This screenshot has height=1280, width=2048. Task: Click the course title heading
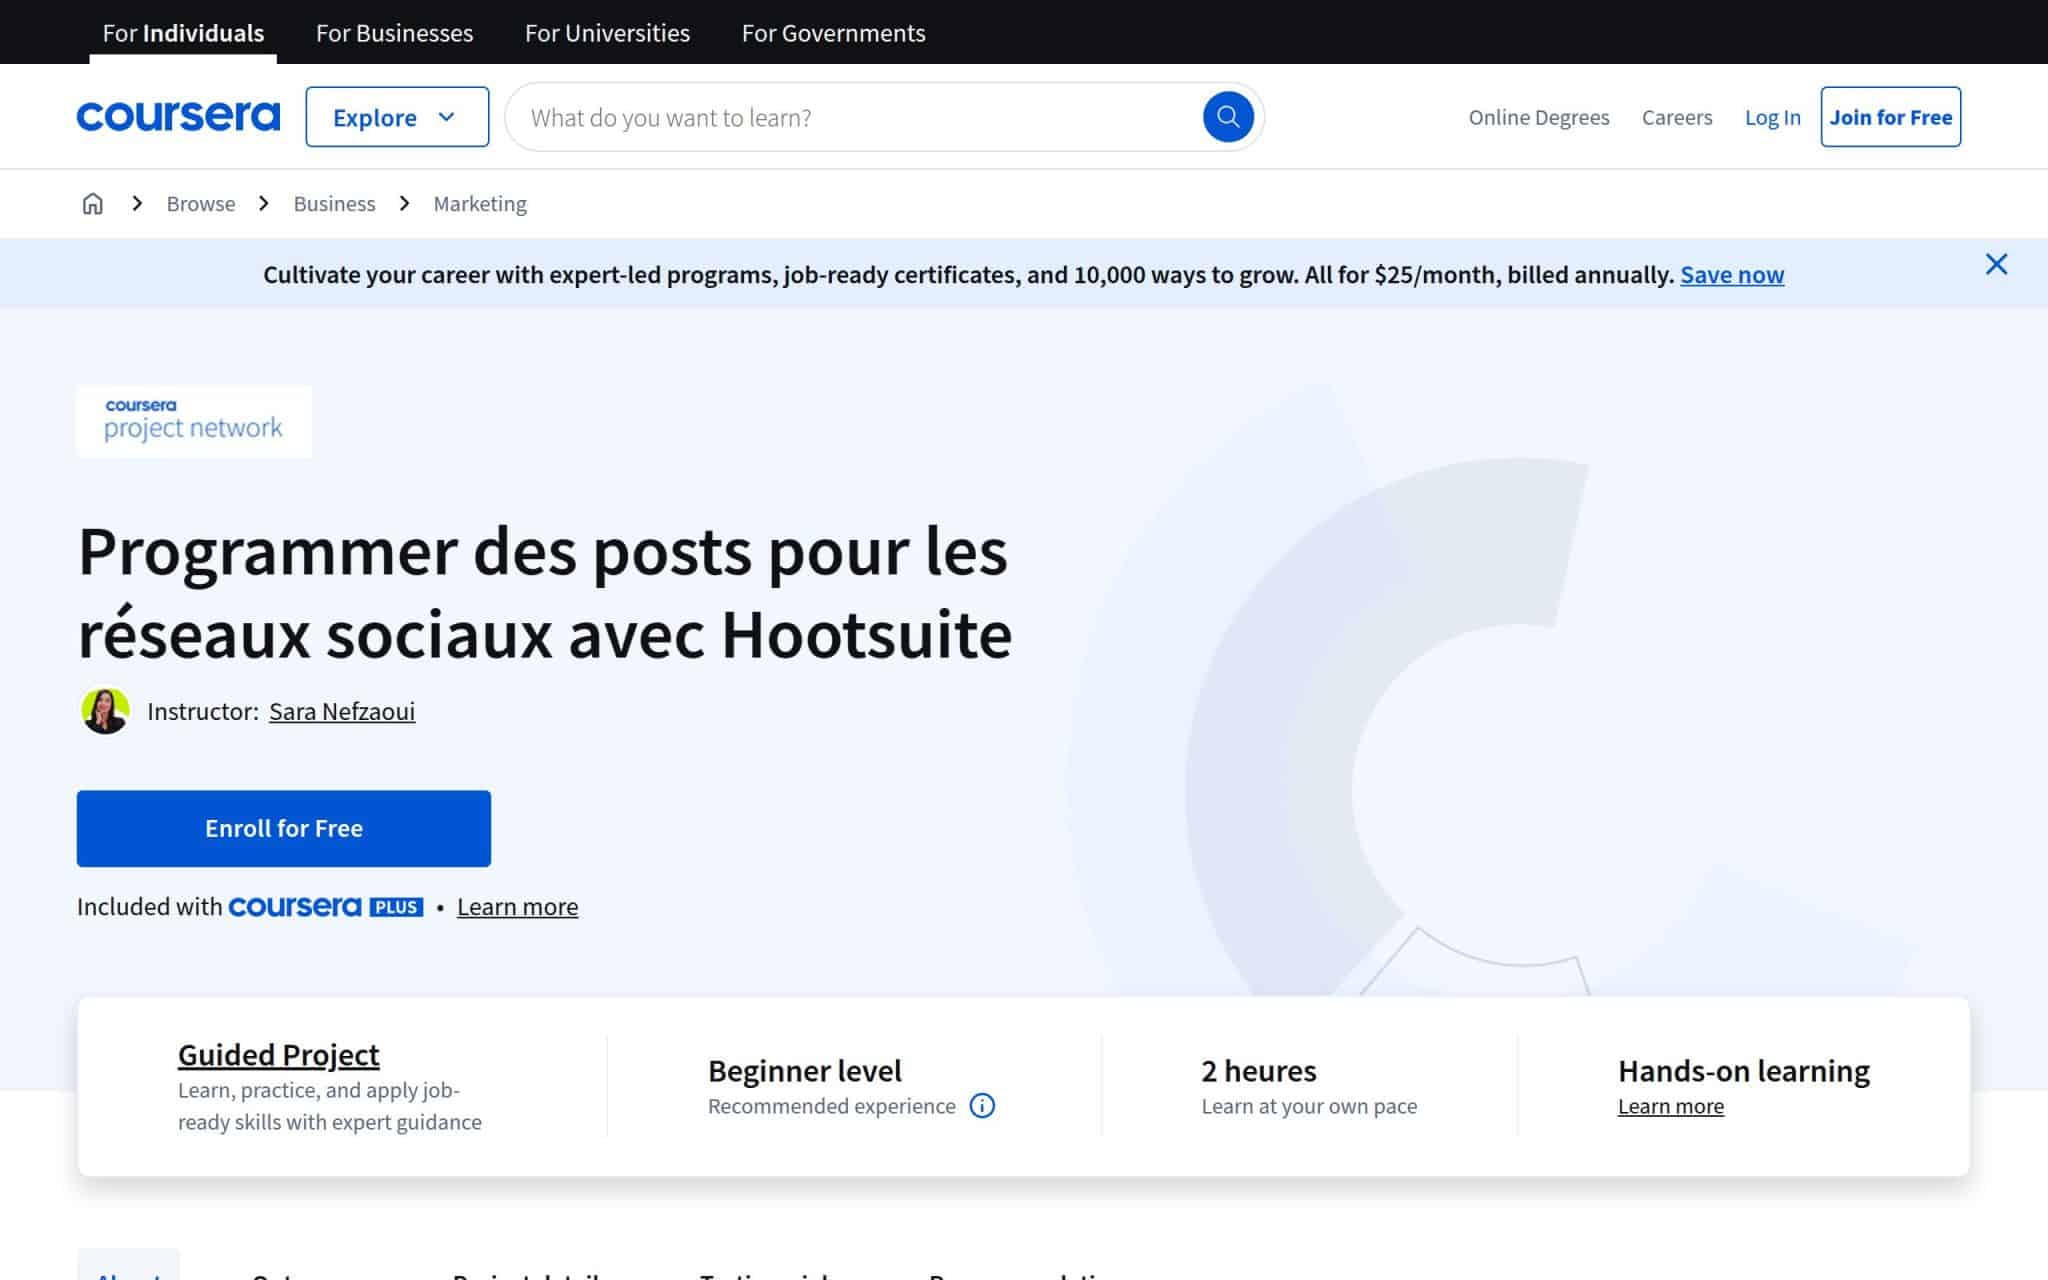(545, 592)
